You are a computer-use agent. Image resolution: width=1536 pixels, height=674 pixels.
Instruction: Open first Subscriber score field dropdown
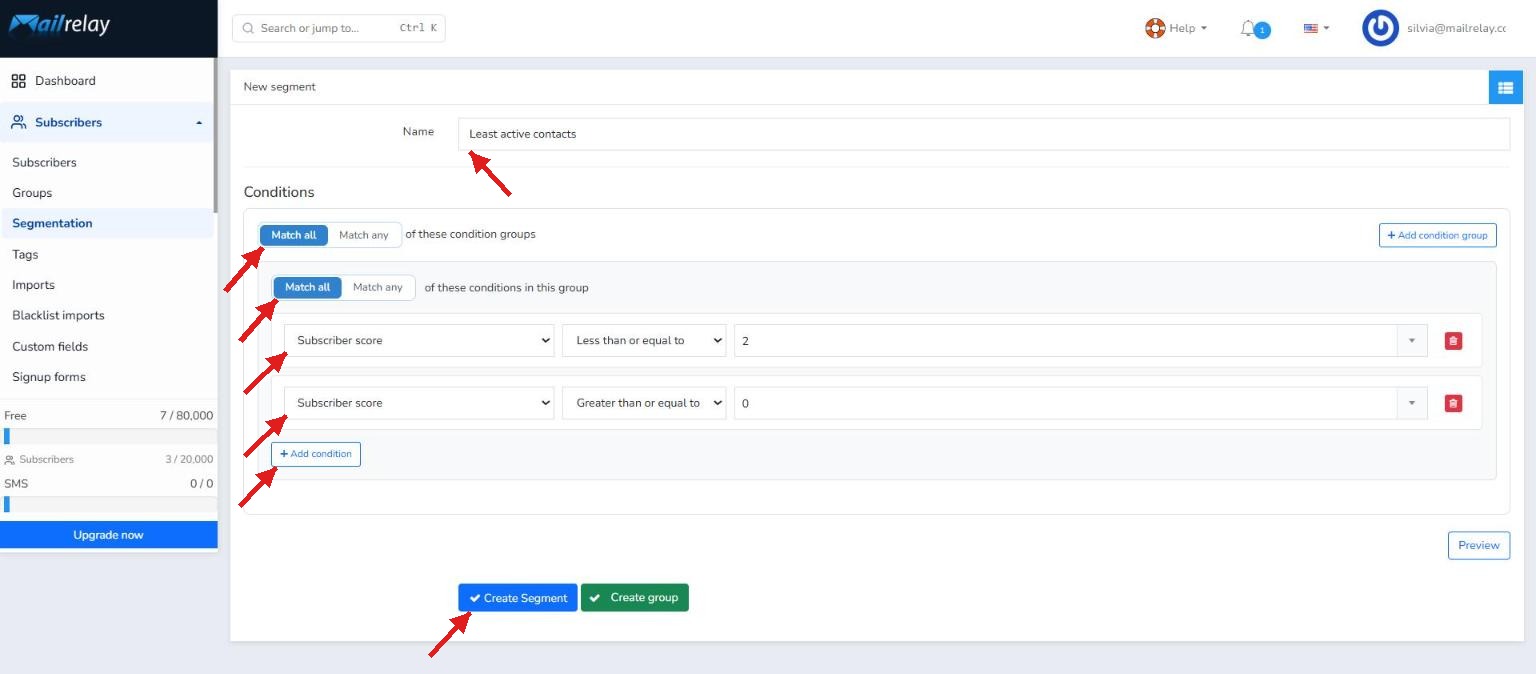coord(419,340)
